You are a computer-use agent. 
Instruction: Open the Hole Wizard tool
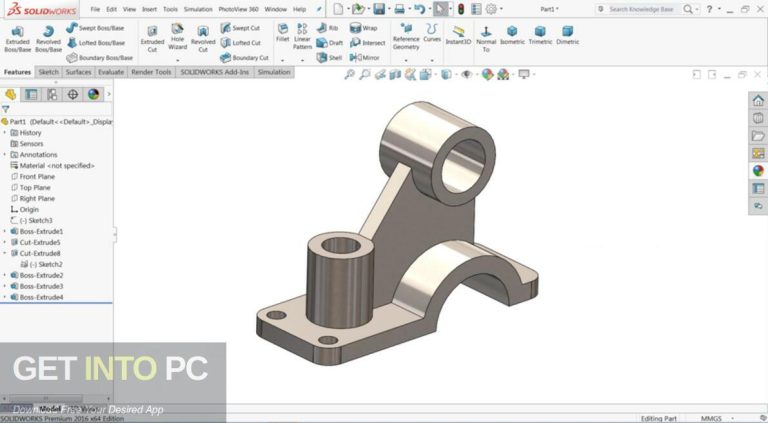point(177,37)
